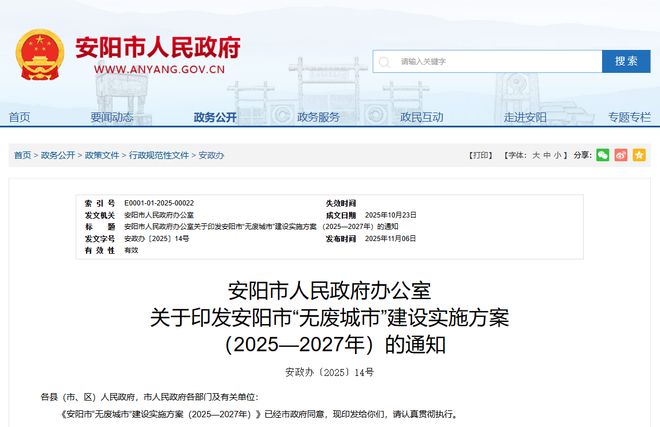Select index number E0001-01-2025-00022

(159, 203)
